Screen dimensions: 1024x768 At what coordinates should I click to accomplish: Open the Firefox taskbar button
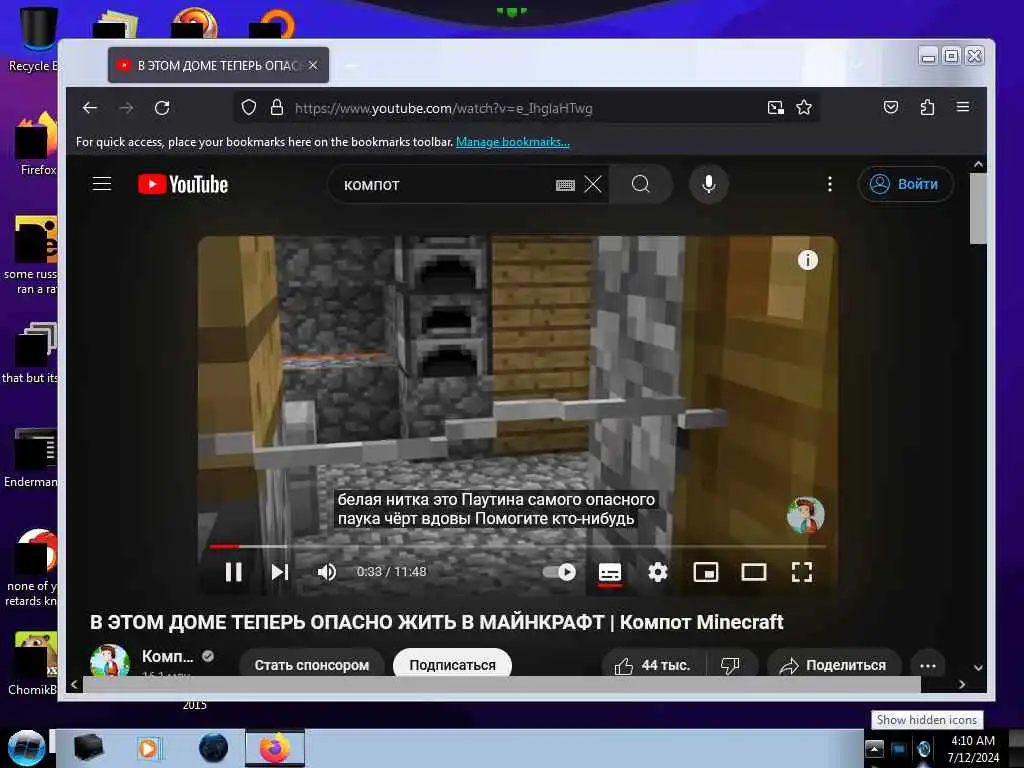[276, 748]
